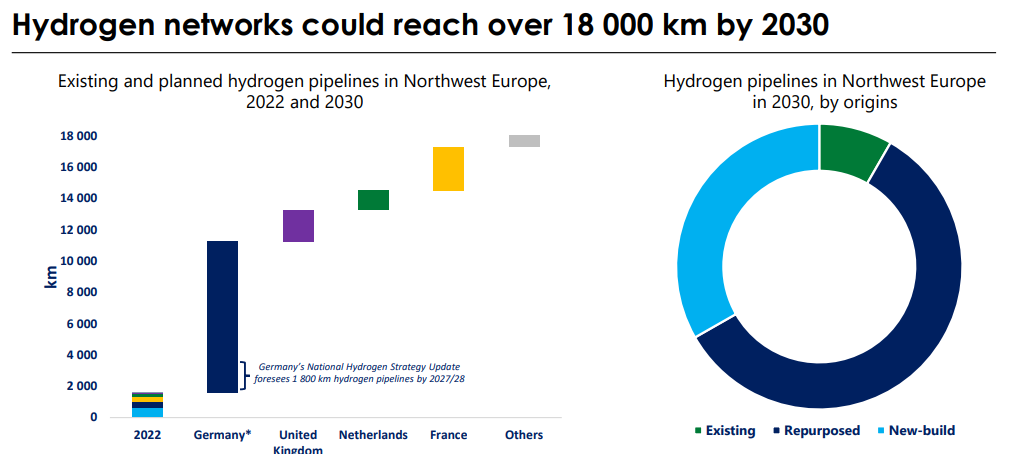Click the 'km' y-axis title
Image resolution: width=1018 pixels, height=454 pixels.
[x=51, y=277]
